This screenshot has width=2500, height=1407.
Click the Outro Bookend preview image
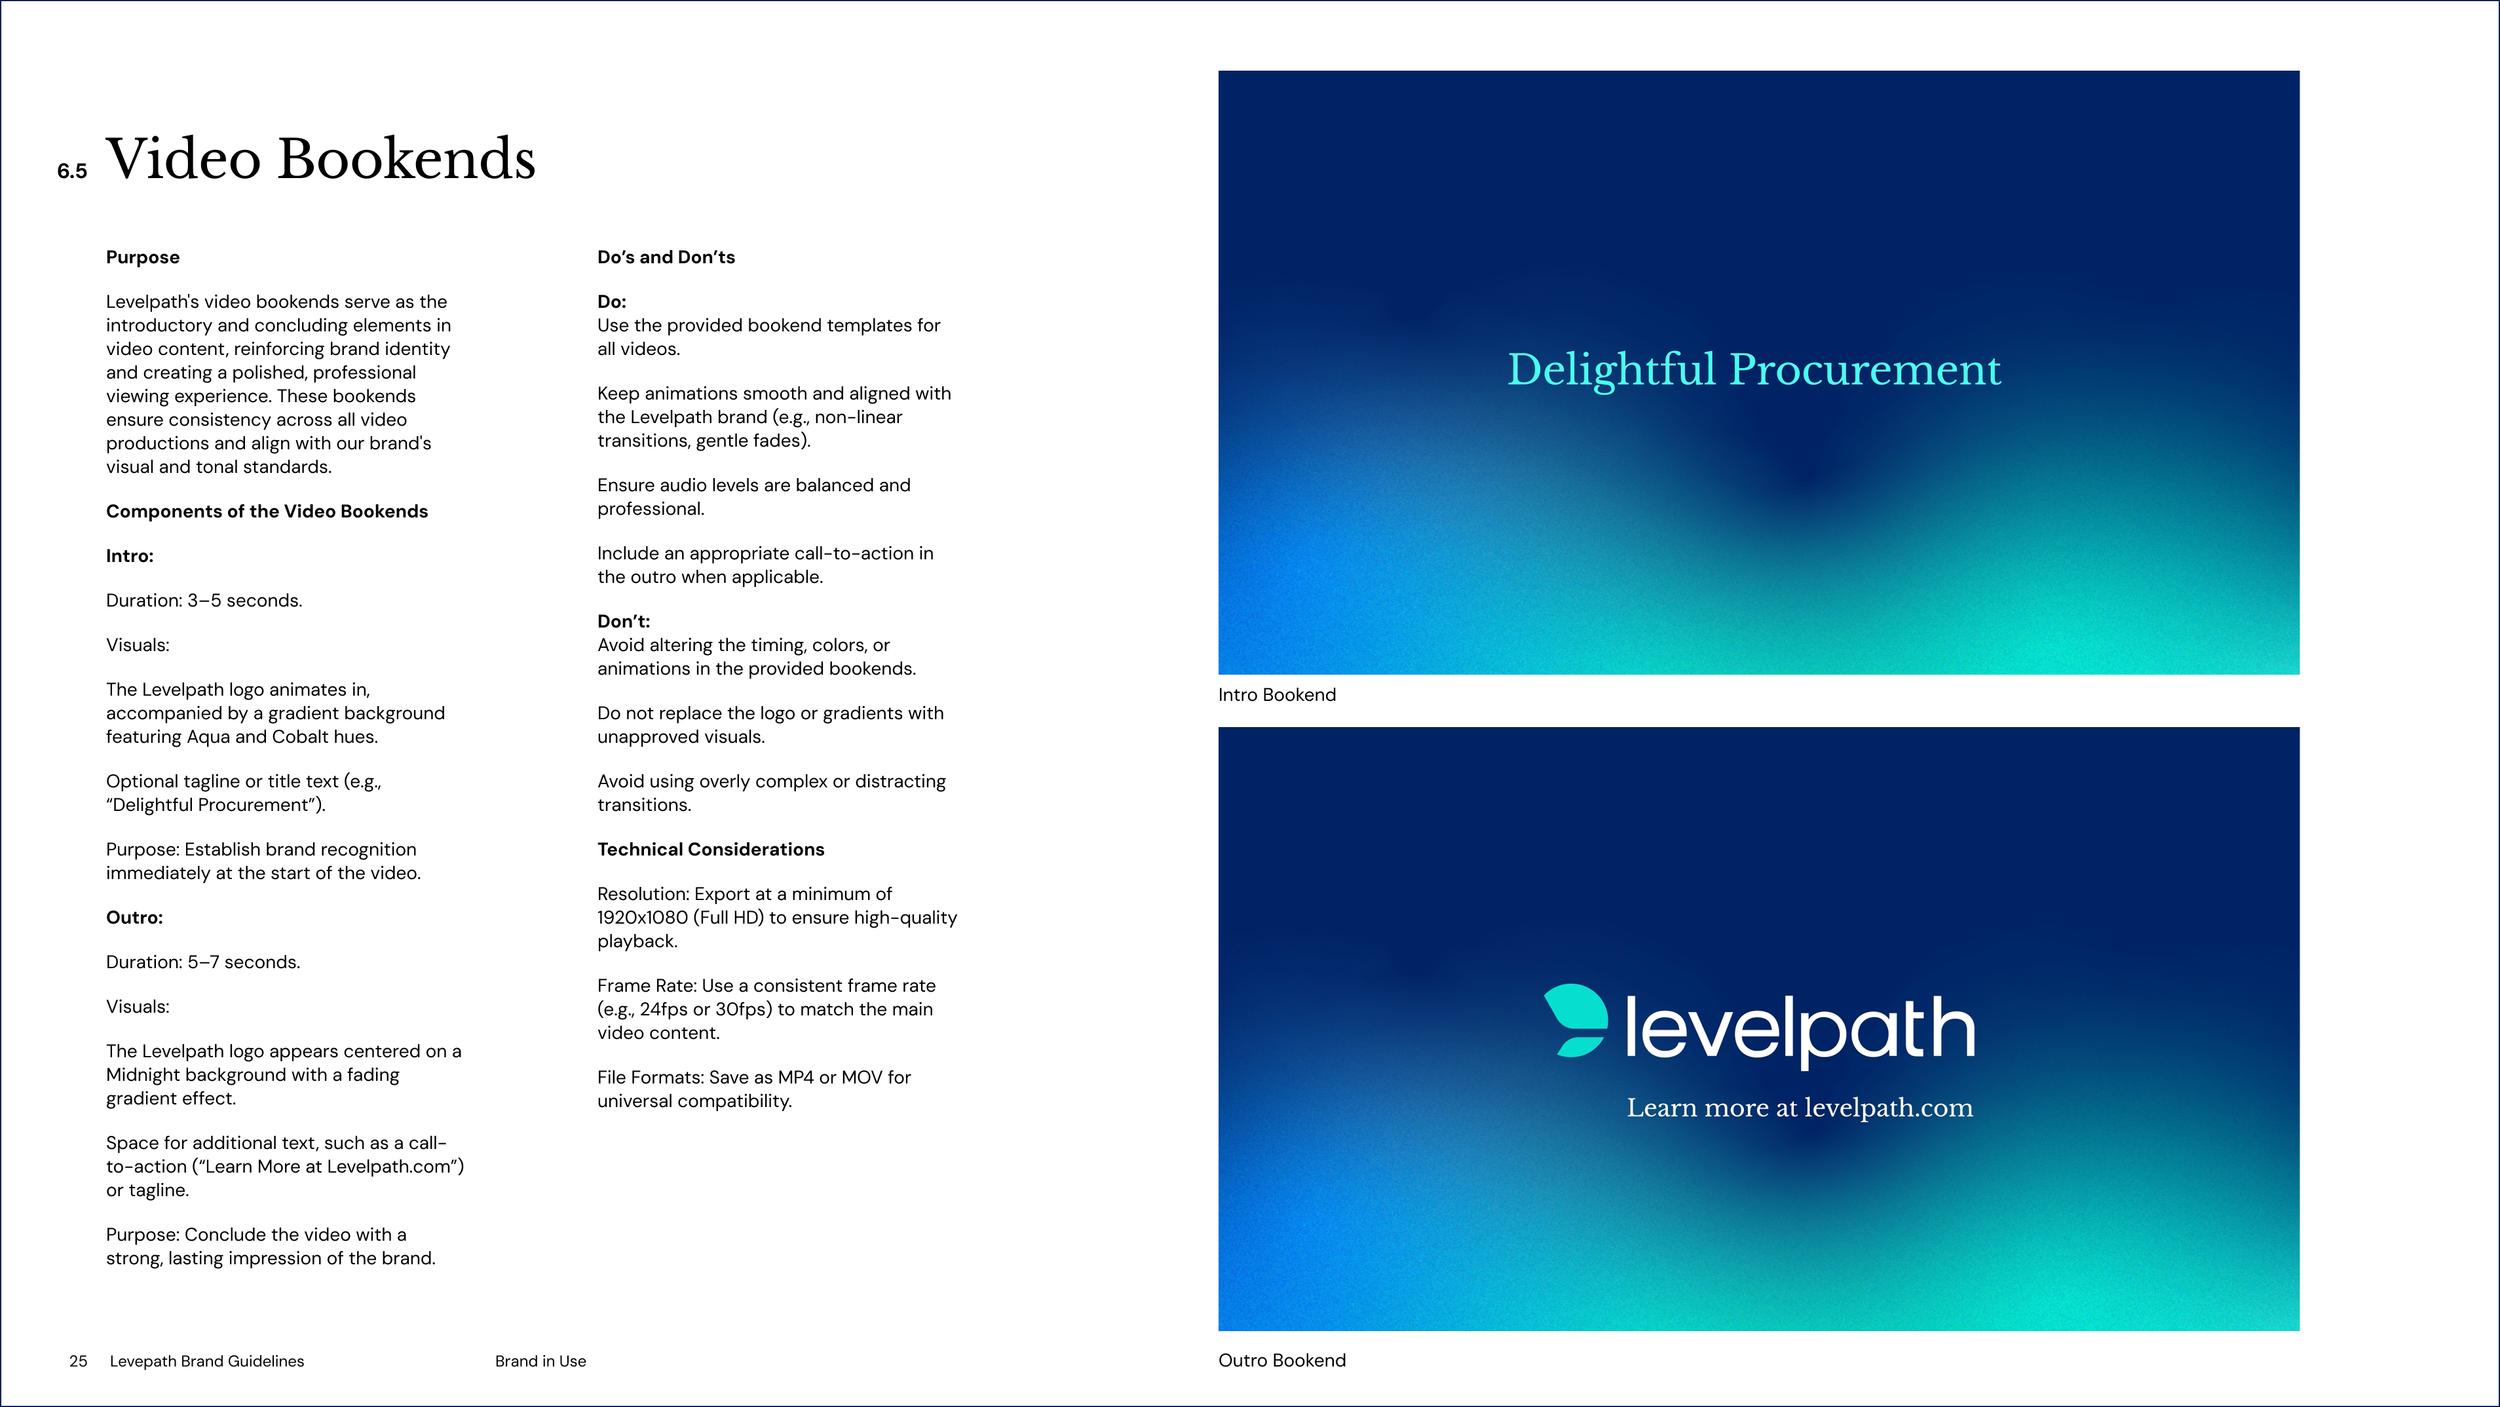(x=1758, y=1028)
